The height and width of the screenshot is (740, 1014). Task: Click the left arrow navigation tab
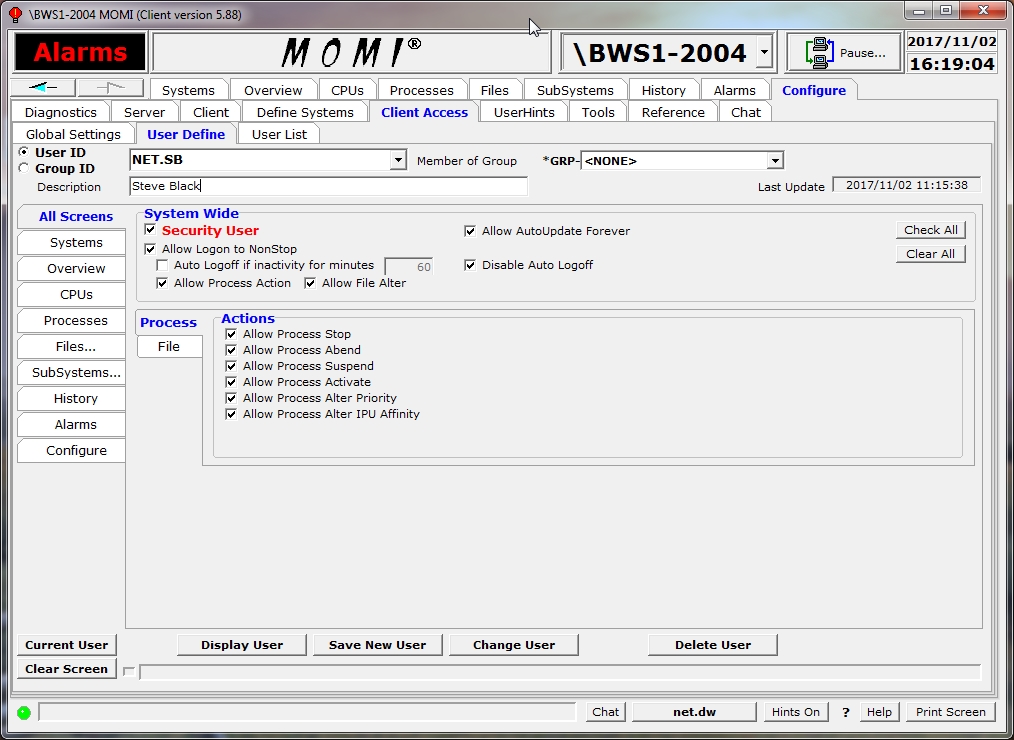click(44, 88)
